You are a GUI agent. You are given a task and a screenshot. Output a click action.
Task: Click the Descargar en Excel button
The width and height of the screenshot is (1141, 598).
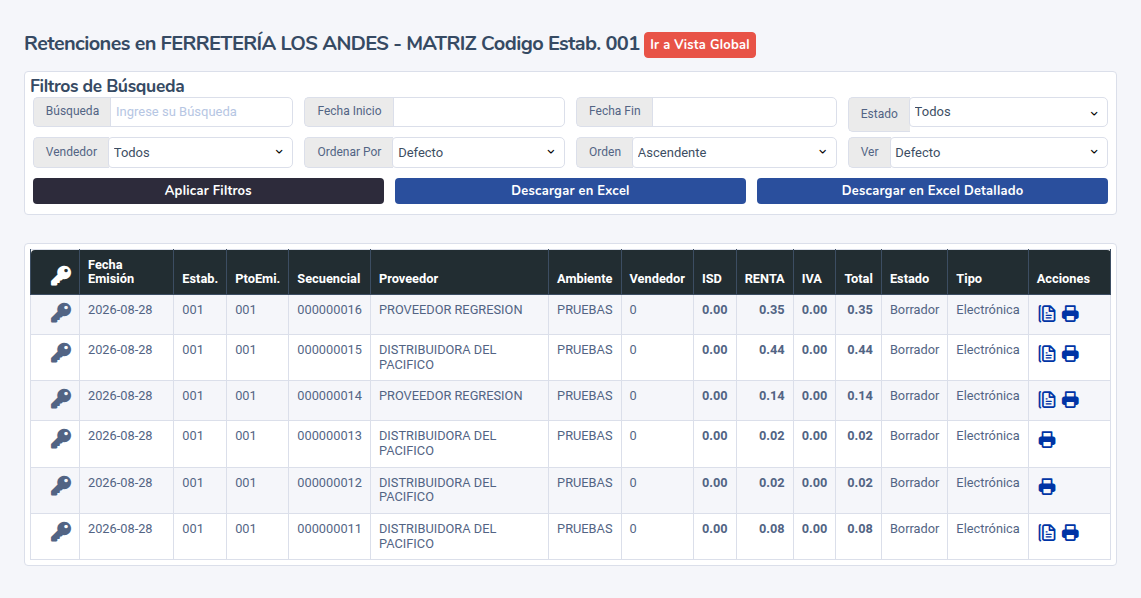[x=570, y=191]
